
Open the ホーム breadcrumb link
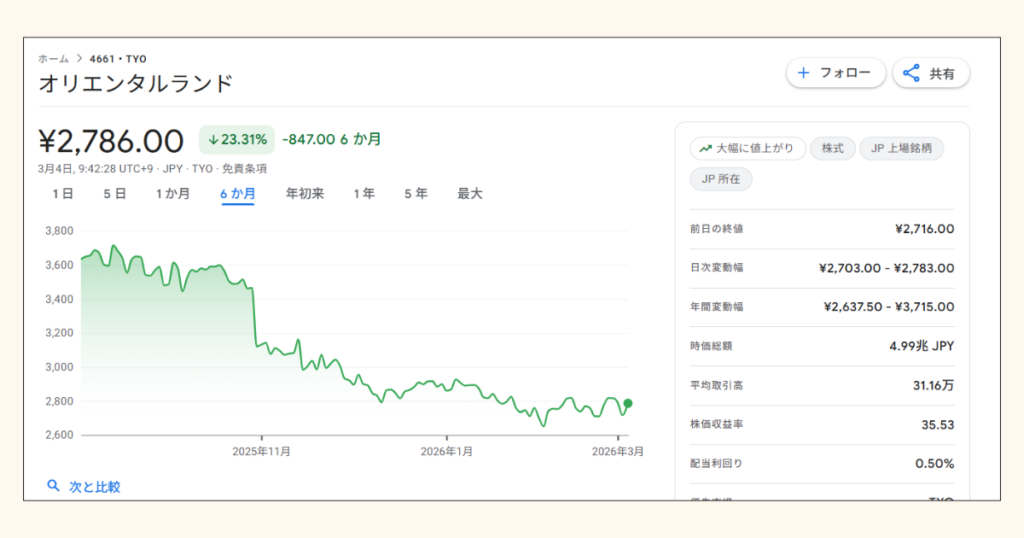pos(53,59)
